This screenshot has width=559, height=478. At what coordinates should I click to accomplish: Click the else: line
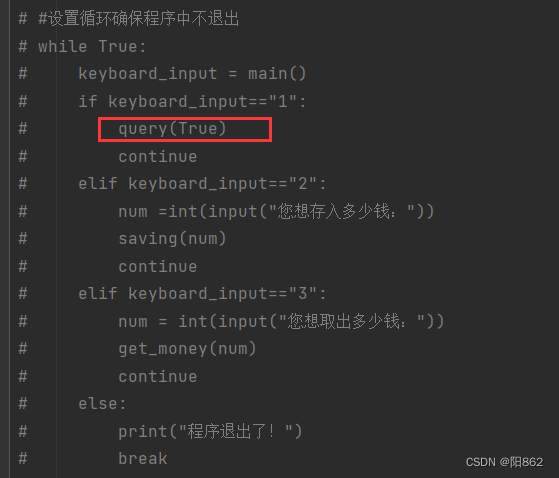coord(102,404)
